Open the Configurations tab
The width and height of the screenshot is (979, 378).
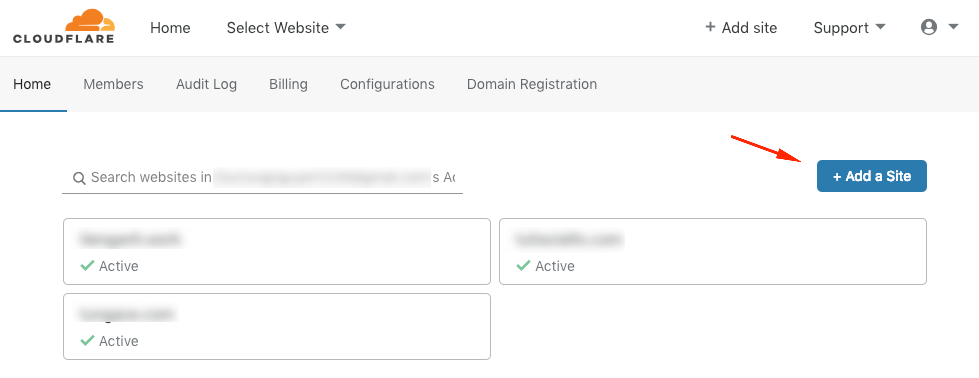[387, 84]
